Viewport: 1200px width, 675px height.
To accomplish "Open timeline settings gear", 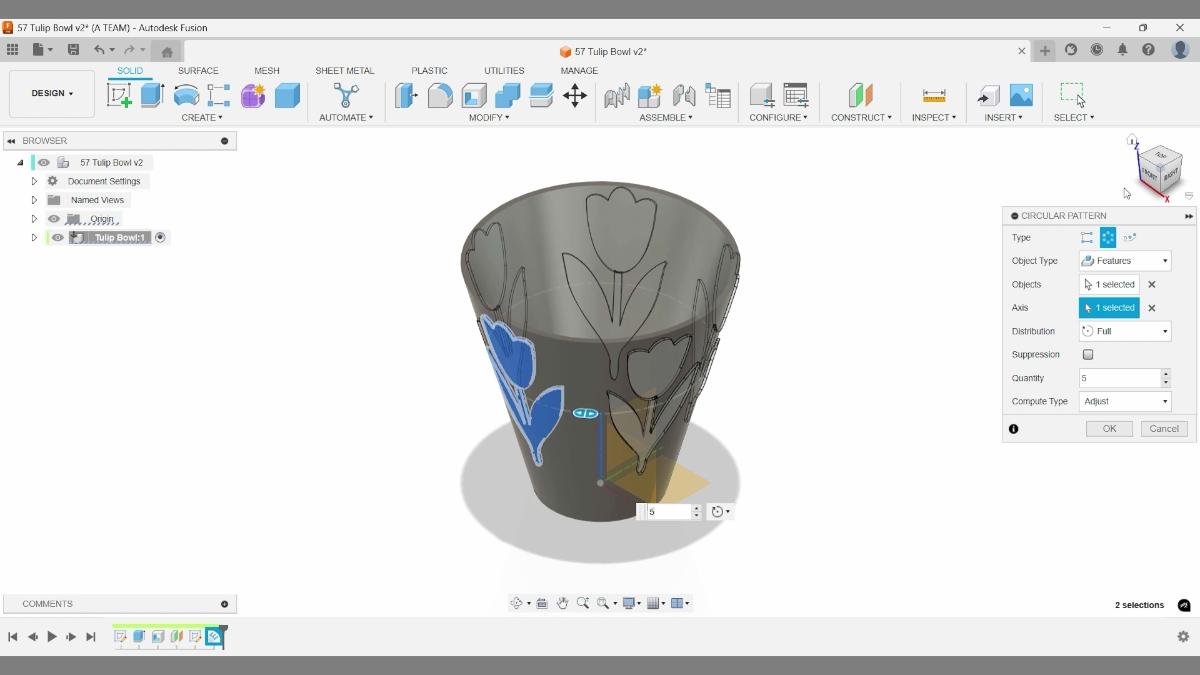I will 1183,636.
